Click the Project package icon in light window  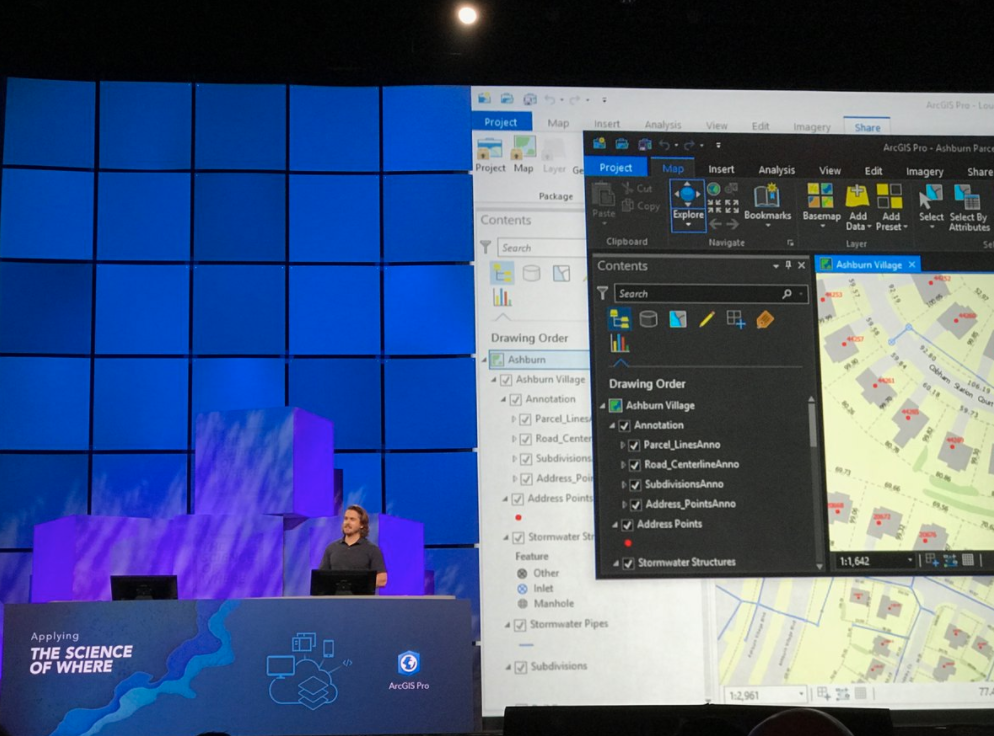[x=490, y=154]
